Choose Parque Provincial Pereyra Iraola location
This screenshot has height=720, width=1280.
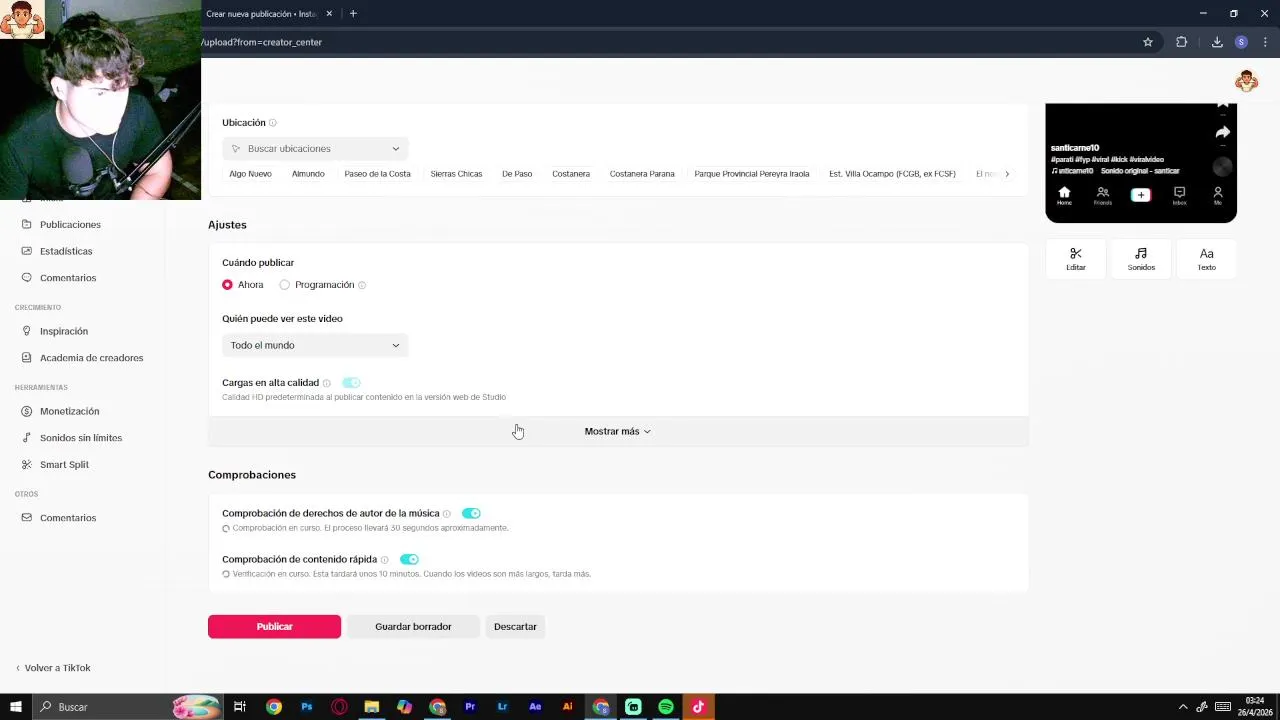coord(752,174)
